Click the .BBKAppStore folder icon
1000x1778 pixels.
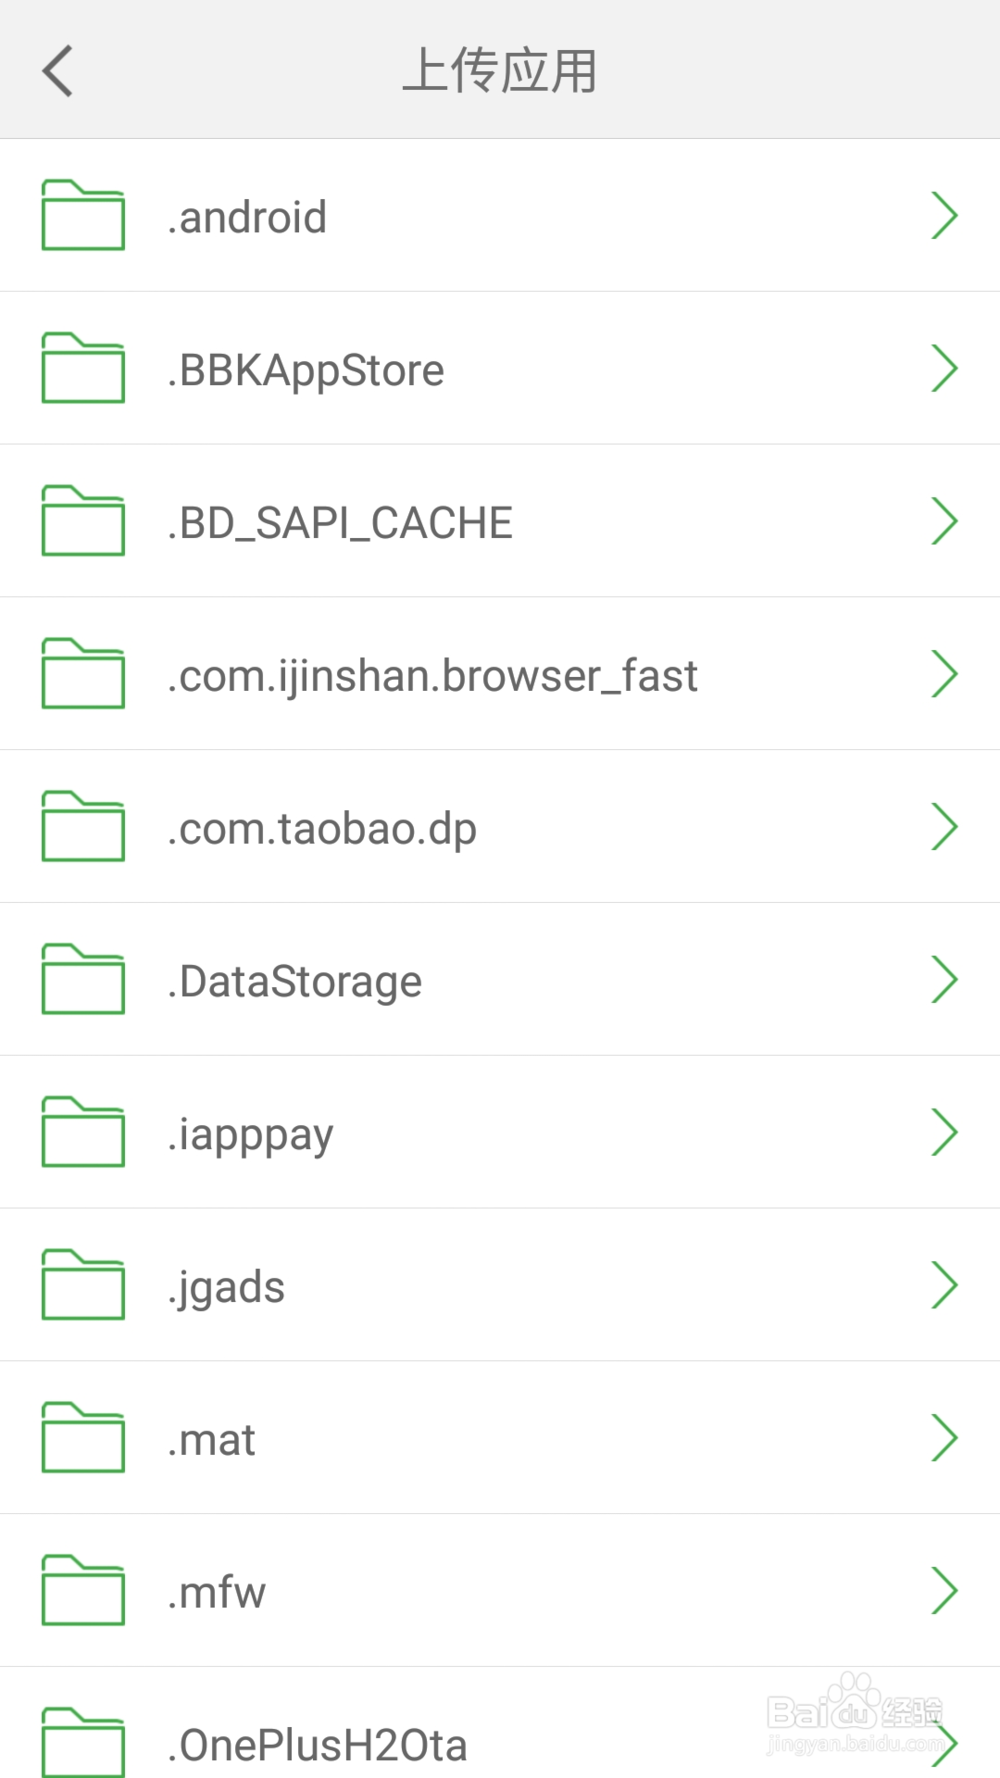[83, 368]
